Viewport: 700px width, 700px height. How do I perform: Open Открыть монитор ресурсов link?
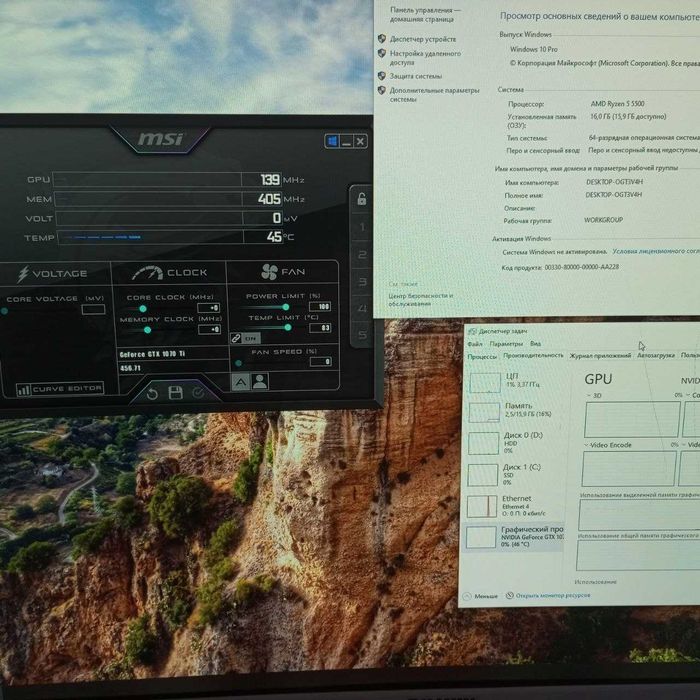pos(548,596)
